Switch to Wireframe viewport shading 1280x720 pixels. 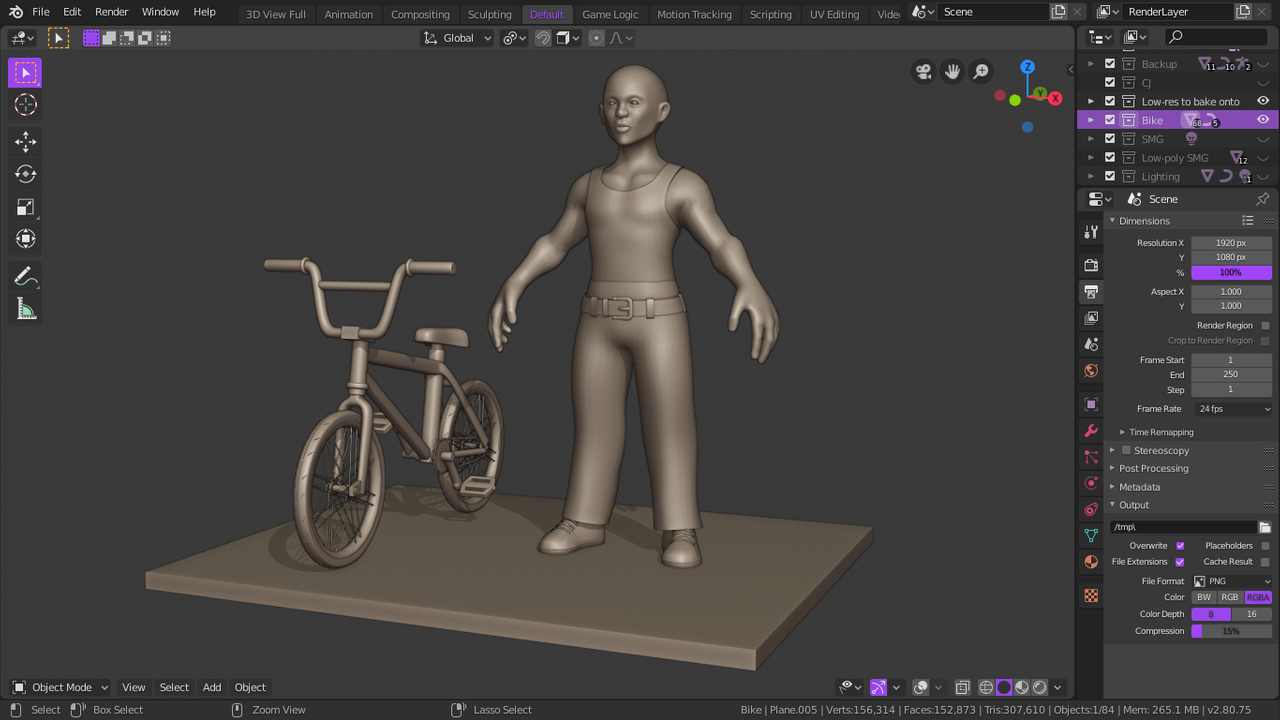tap(986, 687)
